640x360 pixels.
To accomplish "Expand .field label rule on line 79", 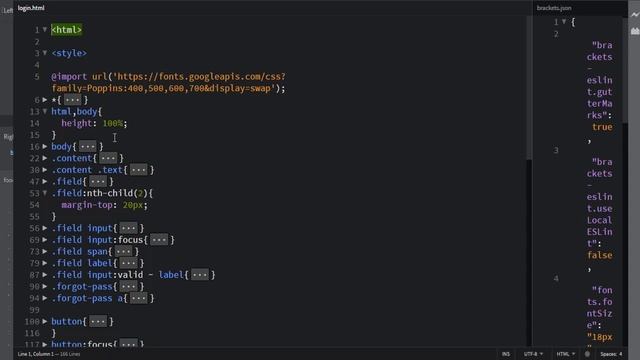I will pyautogui.click(x=45, y=262).
